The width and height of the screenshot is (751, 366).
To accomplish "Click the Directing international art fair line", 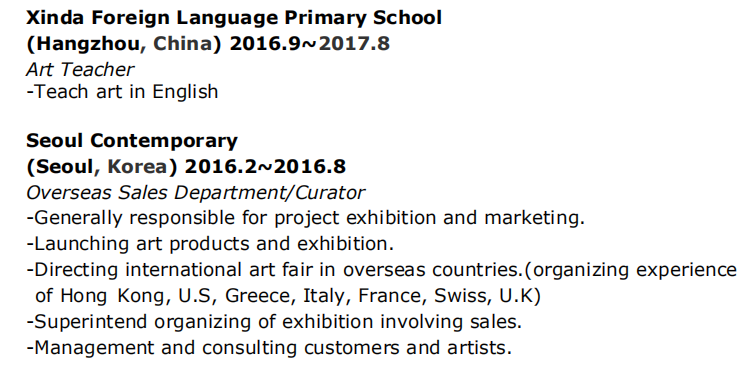I will click(x=381, y=270).
